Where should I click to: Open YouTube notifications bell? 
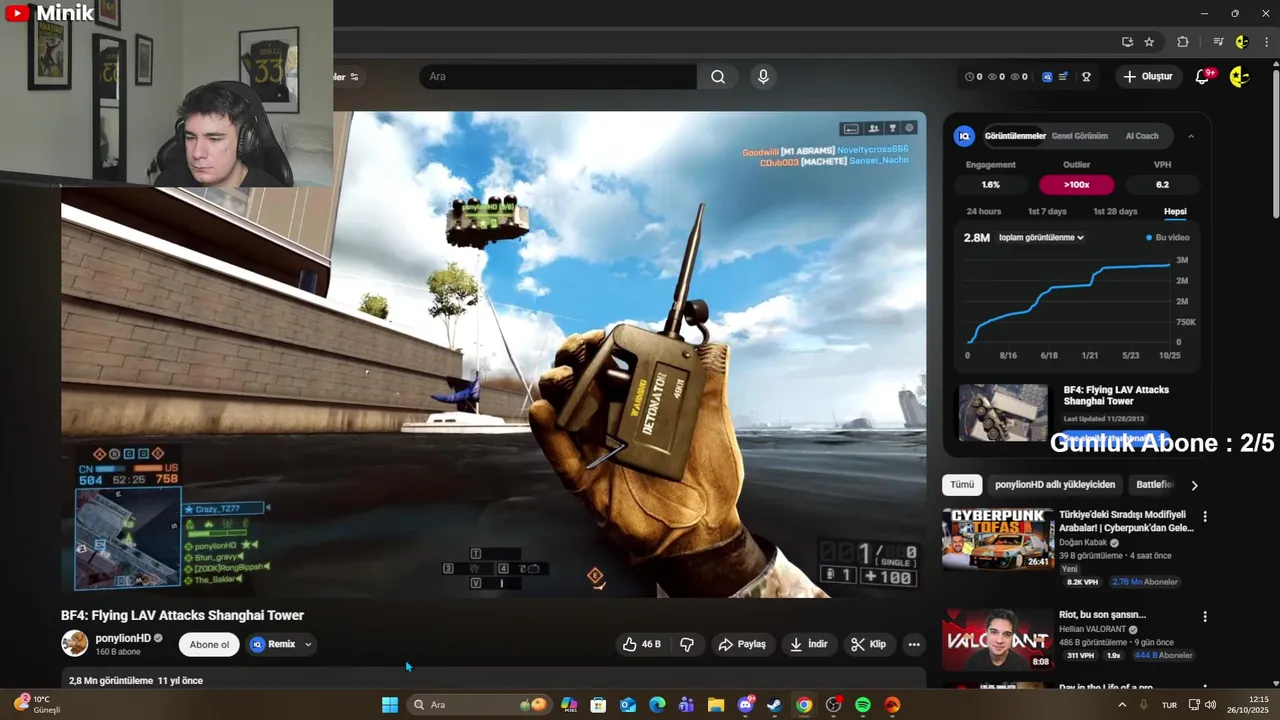pyautogui.click(x=1203, y=77)
